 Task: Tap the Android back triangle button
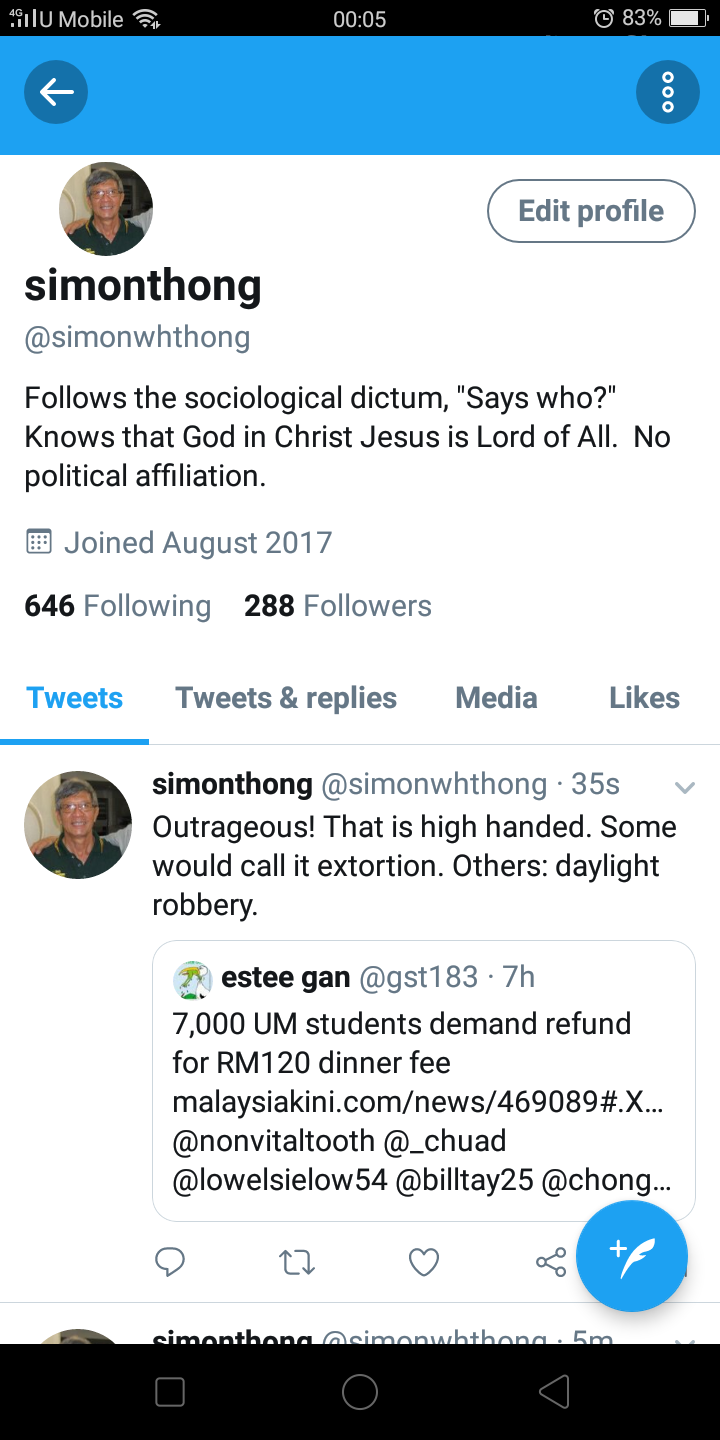tap(553, 1391)
